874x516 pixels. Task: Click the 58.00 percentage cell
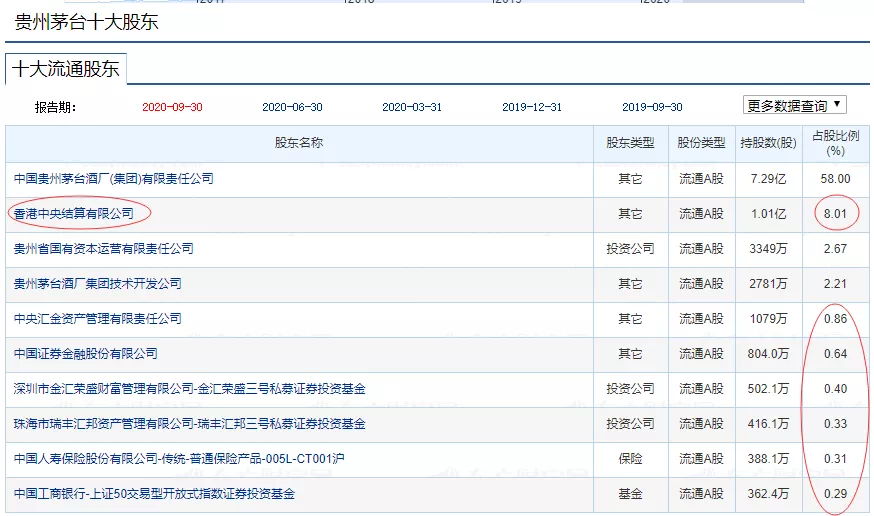click(836, 179)
